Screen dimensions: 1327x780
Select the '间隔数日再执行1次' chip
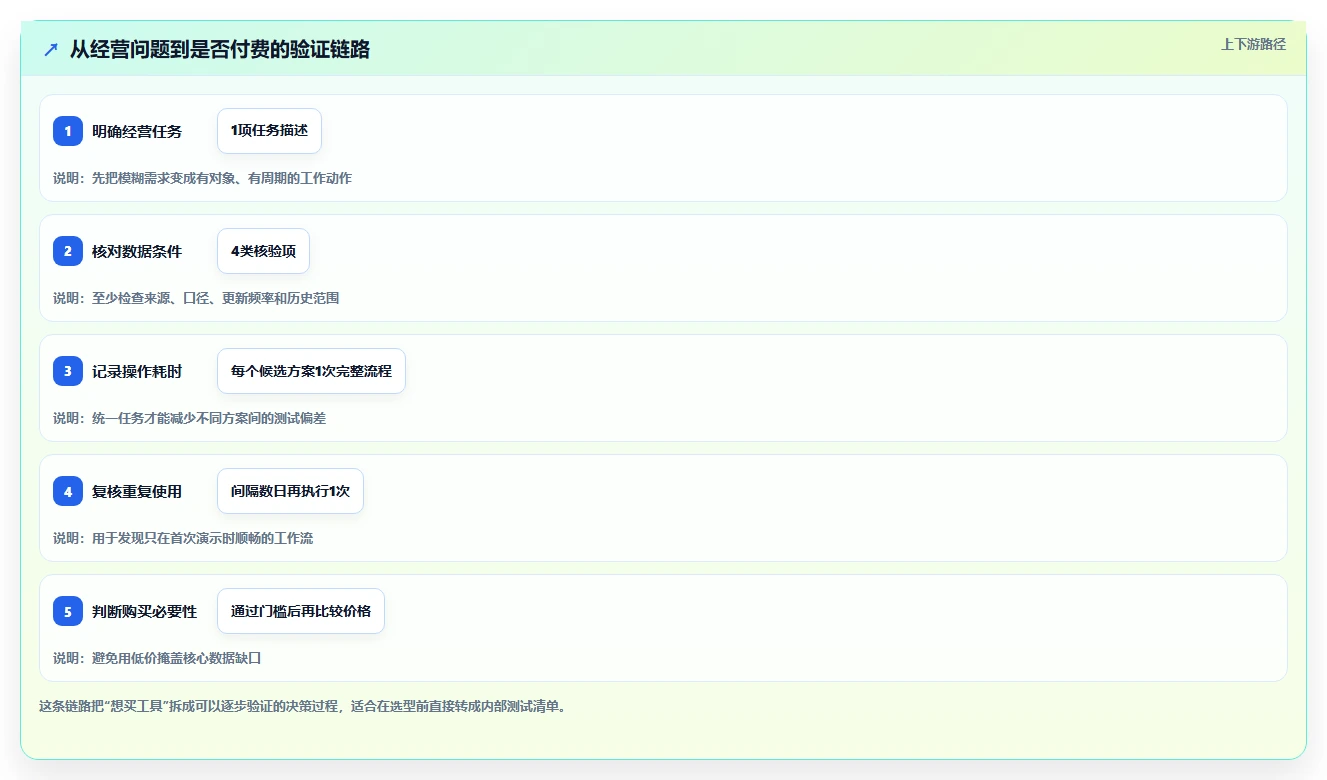click(290, 491)
